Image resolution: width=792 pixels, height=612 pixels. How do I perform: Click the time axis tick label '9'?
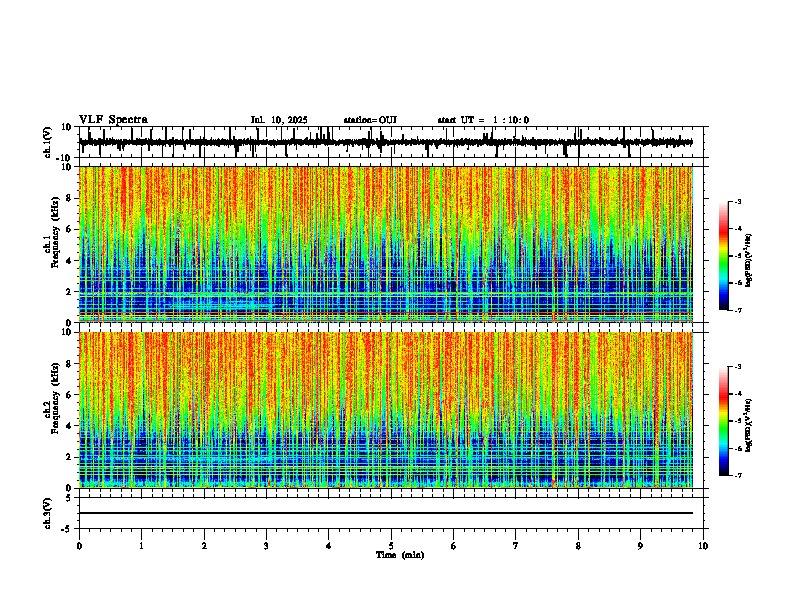(x=640, y=546)
